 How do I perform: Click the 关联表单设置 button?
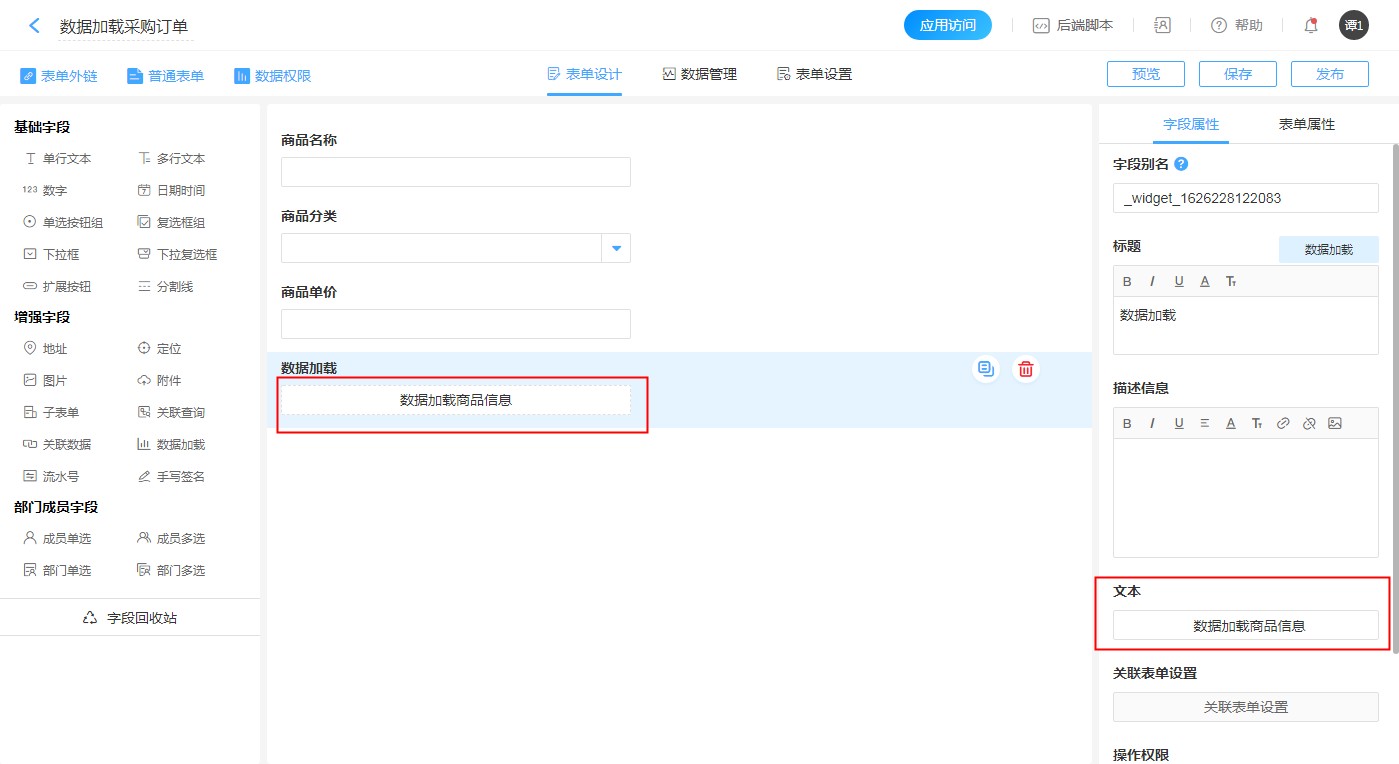click(x=1245, y=707)
